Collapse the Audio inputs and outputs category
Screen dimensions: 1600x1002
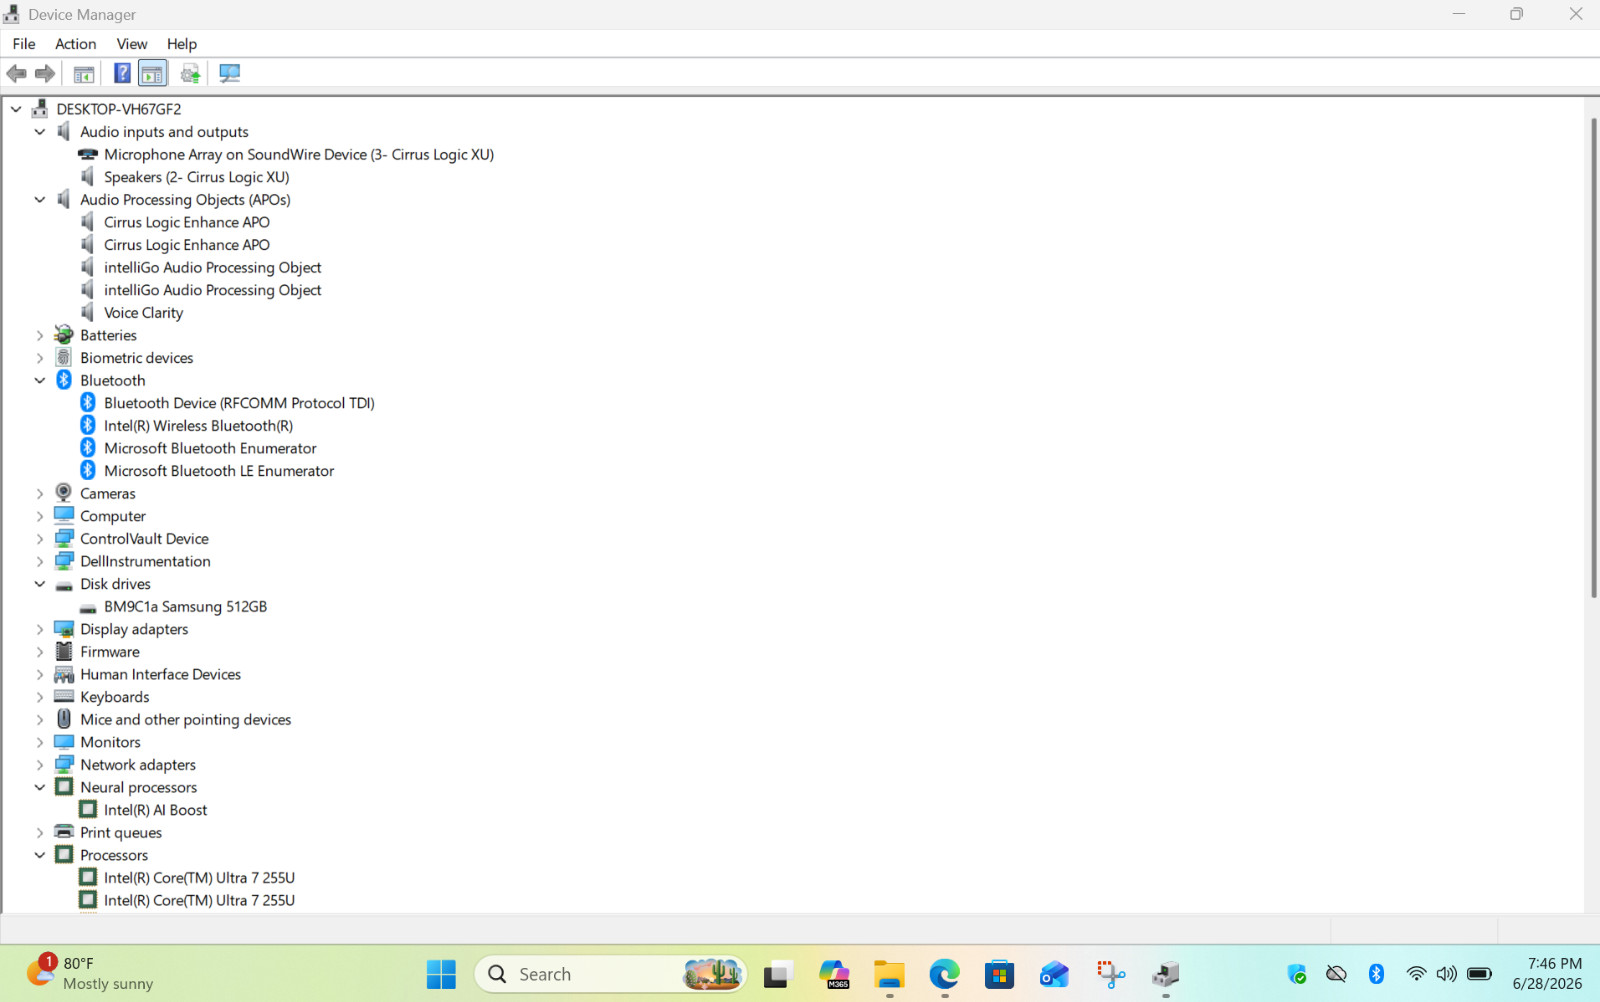(x=40, y=132)
